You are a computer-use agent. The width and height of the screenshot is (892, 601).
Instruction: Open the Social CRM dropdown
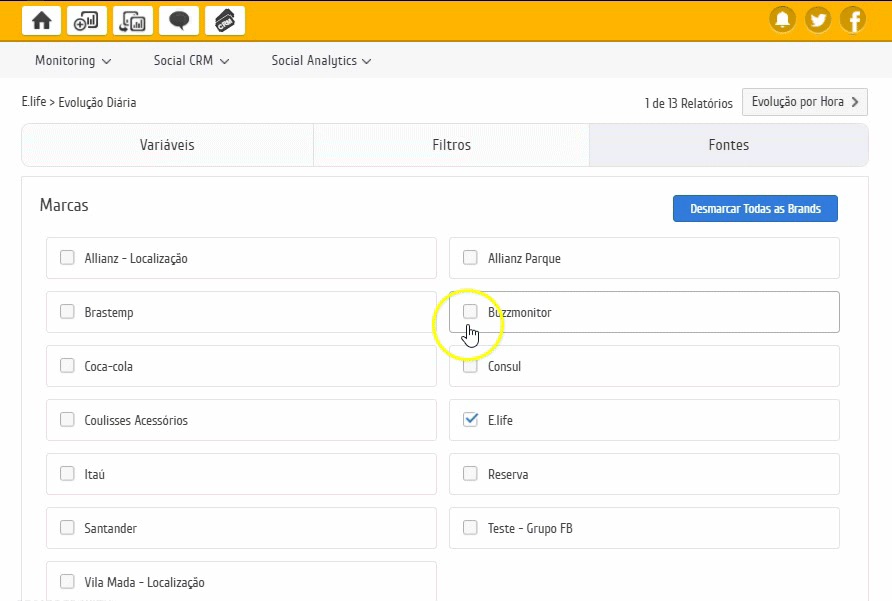191,61
